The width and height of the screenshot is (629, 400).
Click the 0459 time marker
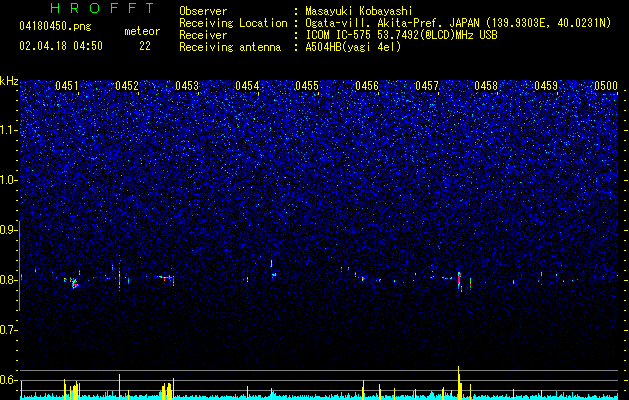pos(546,86)
